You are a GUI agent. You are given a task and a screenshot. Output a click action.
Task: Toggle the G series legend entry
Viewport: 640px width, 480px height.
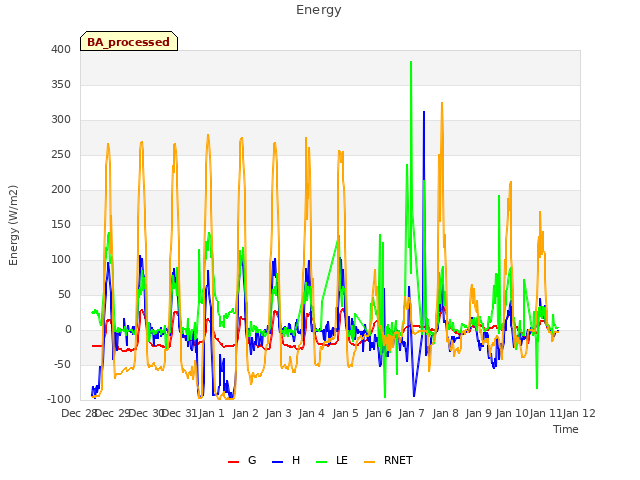(242, 460)
